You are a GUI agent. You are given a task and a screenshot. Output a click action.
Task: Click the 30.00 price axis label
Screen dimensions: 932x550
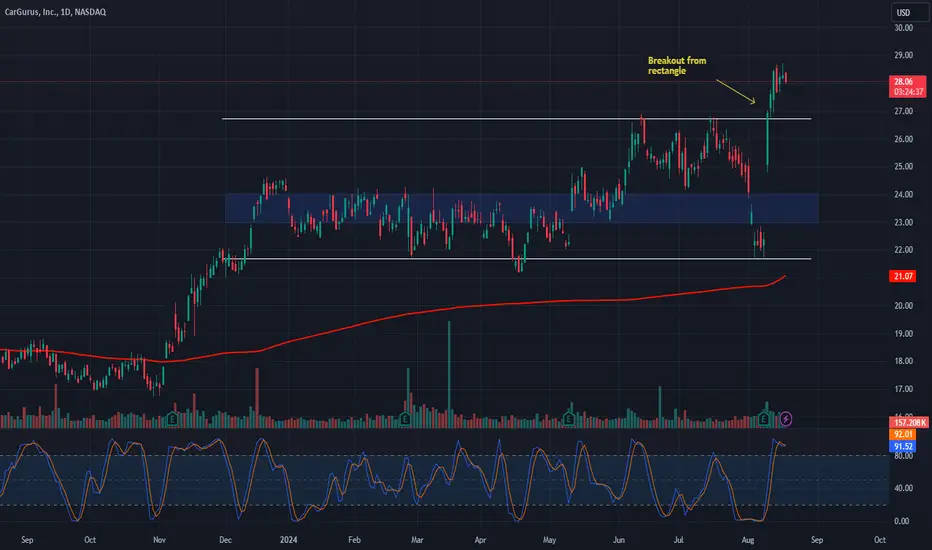[903, 28]
